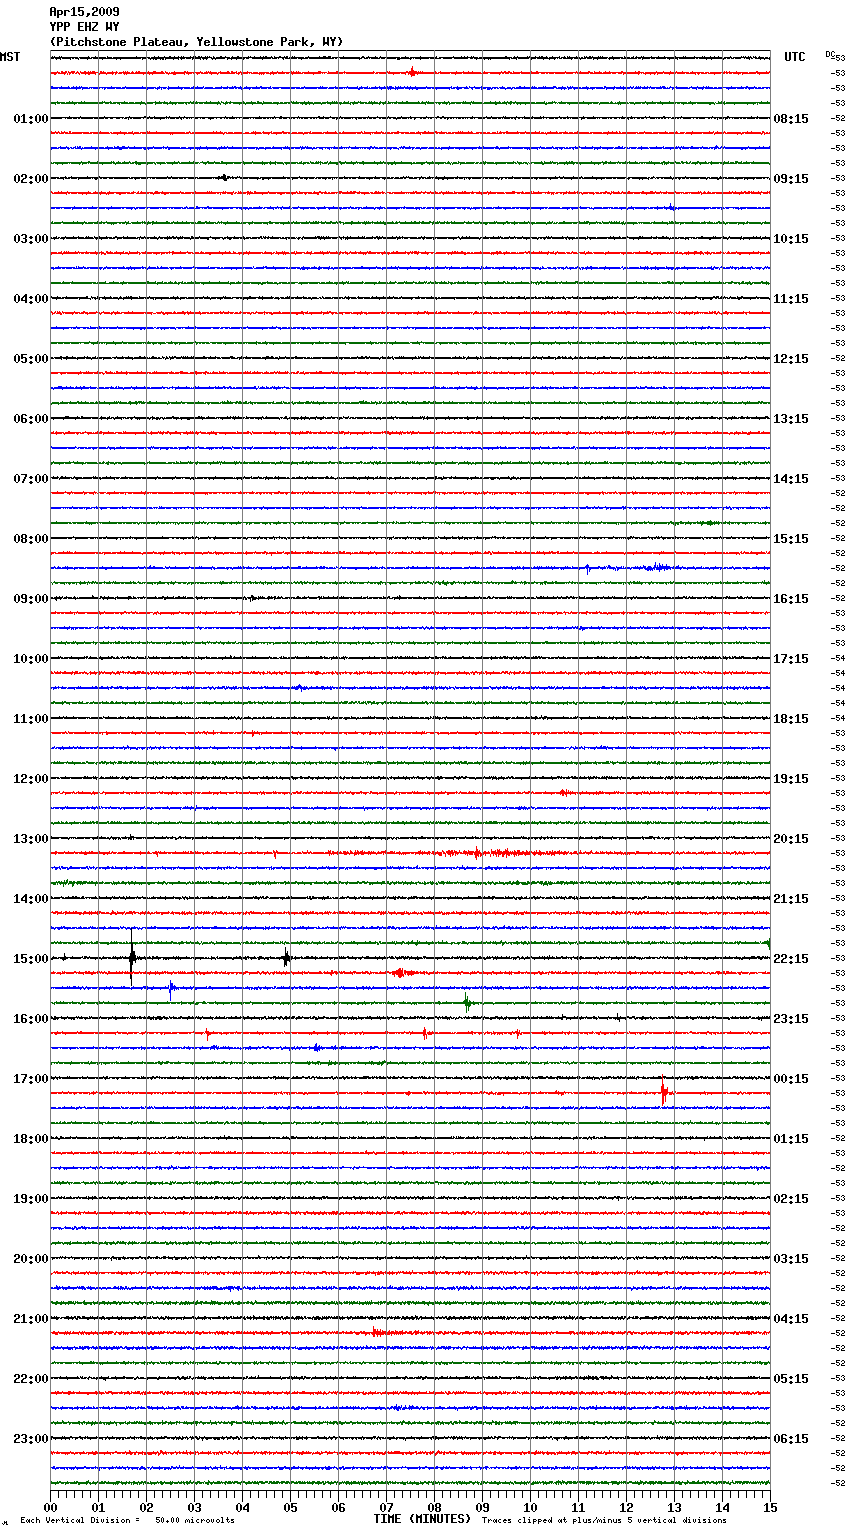Click black spike on 15:00 trace near minute 5
850x1534 pixels.
(x=287, y=958)
